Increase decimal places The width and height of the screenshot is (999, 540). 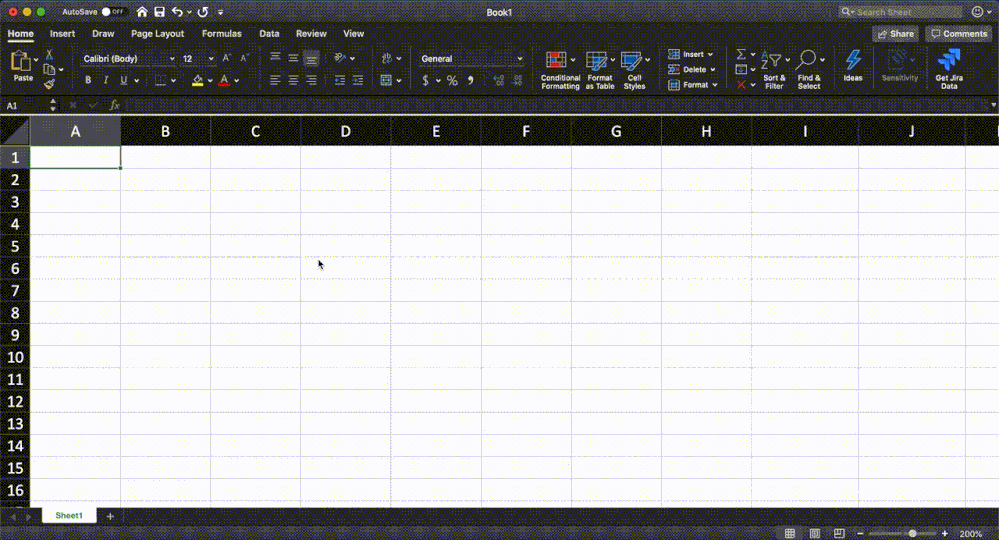click(x=498, y=80)
